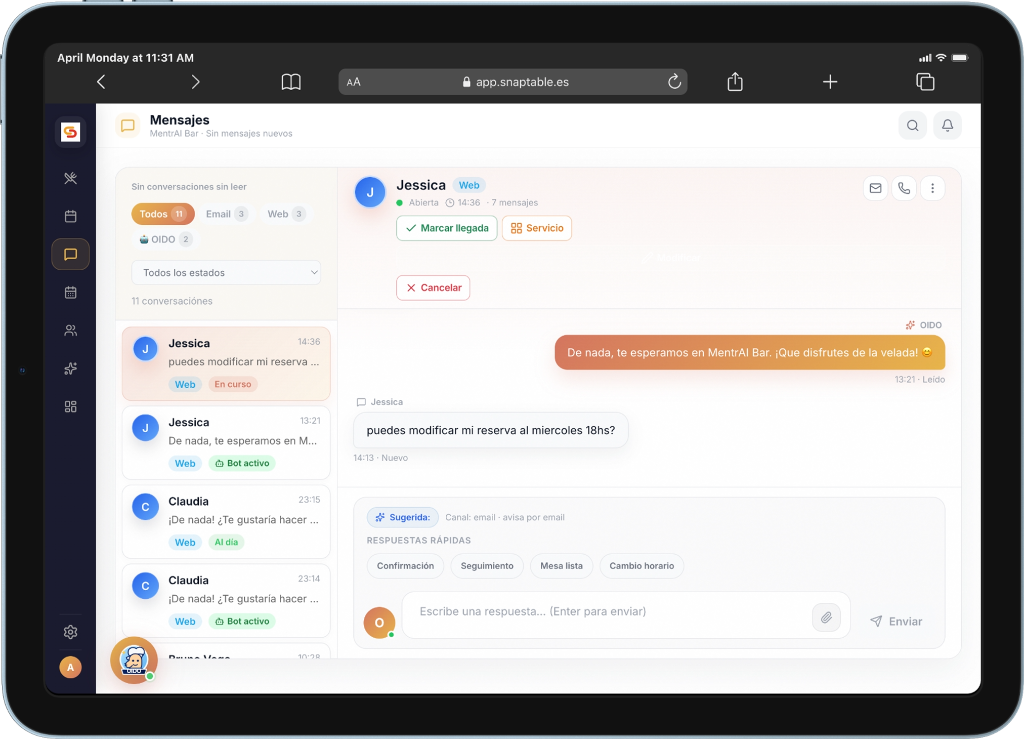
Task: Click message 'puedes modificar mi reserva al miercoles 18hs?'
Action: (x=490, y=430)
